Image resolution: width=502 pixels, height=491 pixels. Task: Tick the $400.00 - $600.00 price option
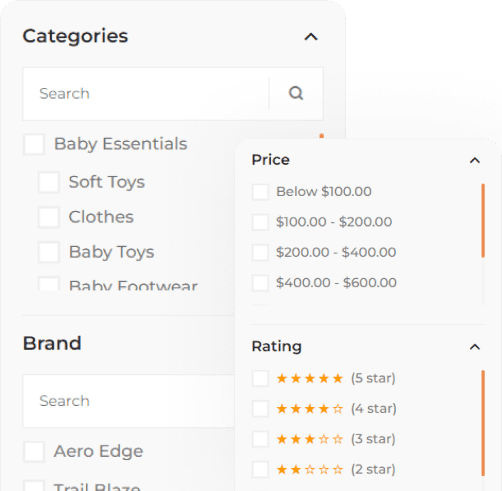point(260,283)
